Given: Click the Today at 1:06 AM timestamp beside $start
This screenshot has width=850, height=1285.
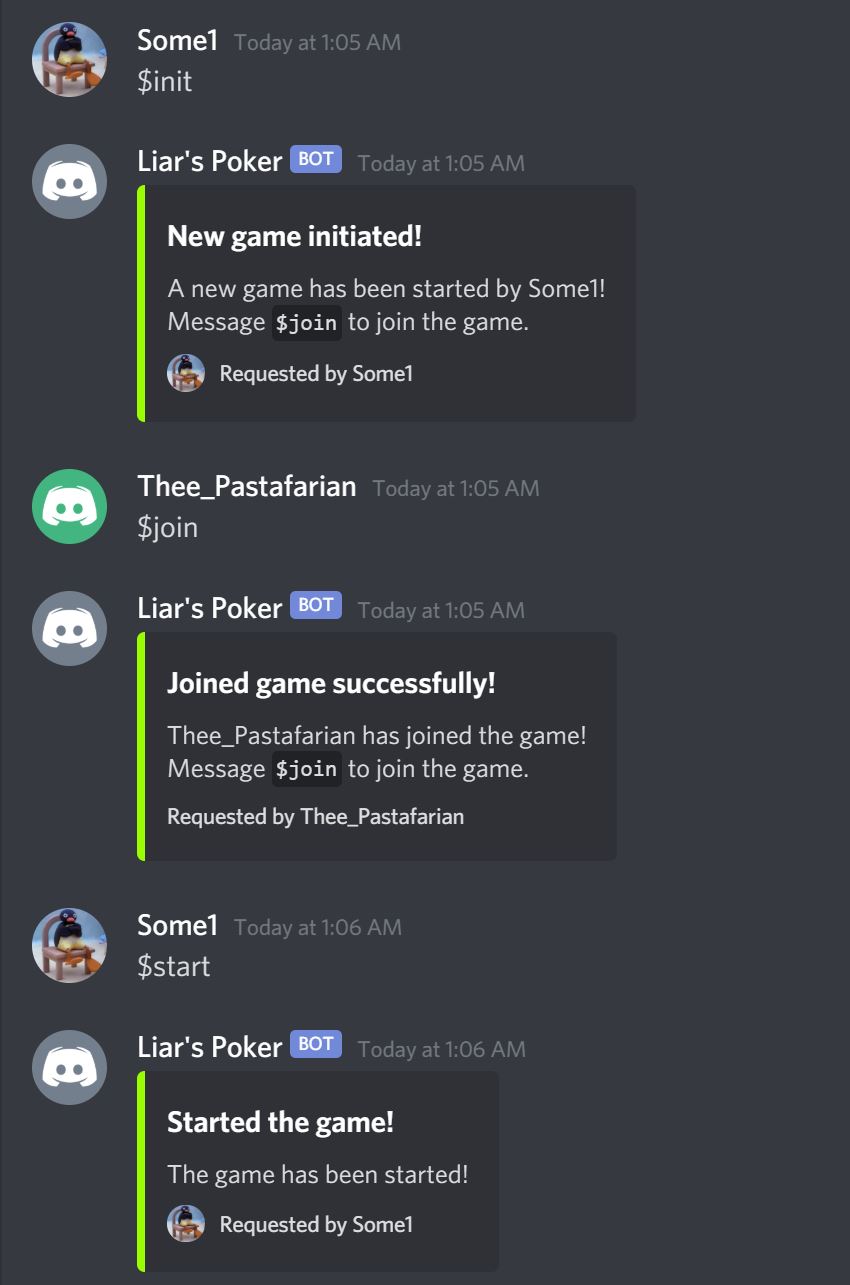Looking at the screenshot, I should coord(318,927).
